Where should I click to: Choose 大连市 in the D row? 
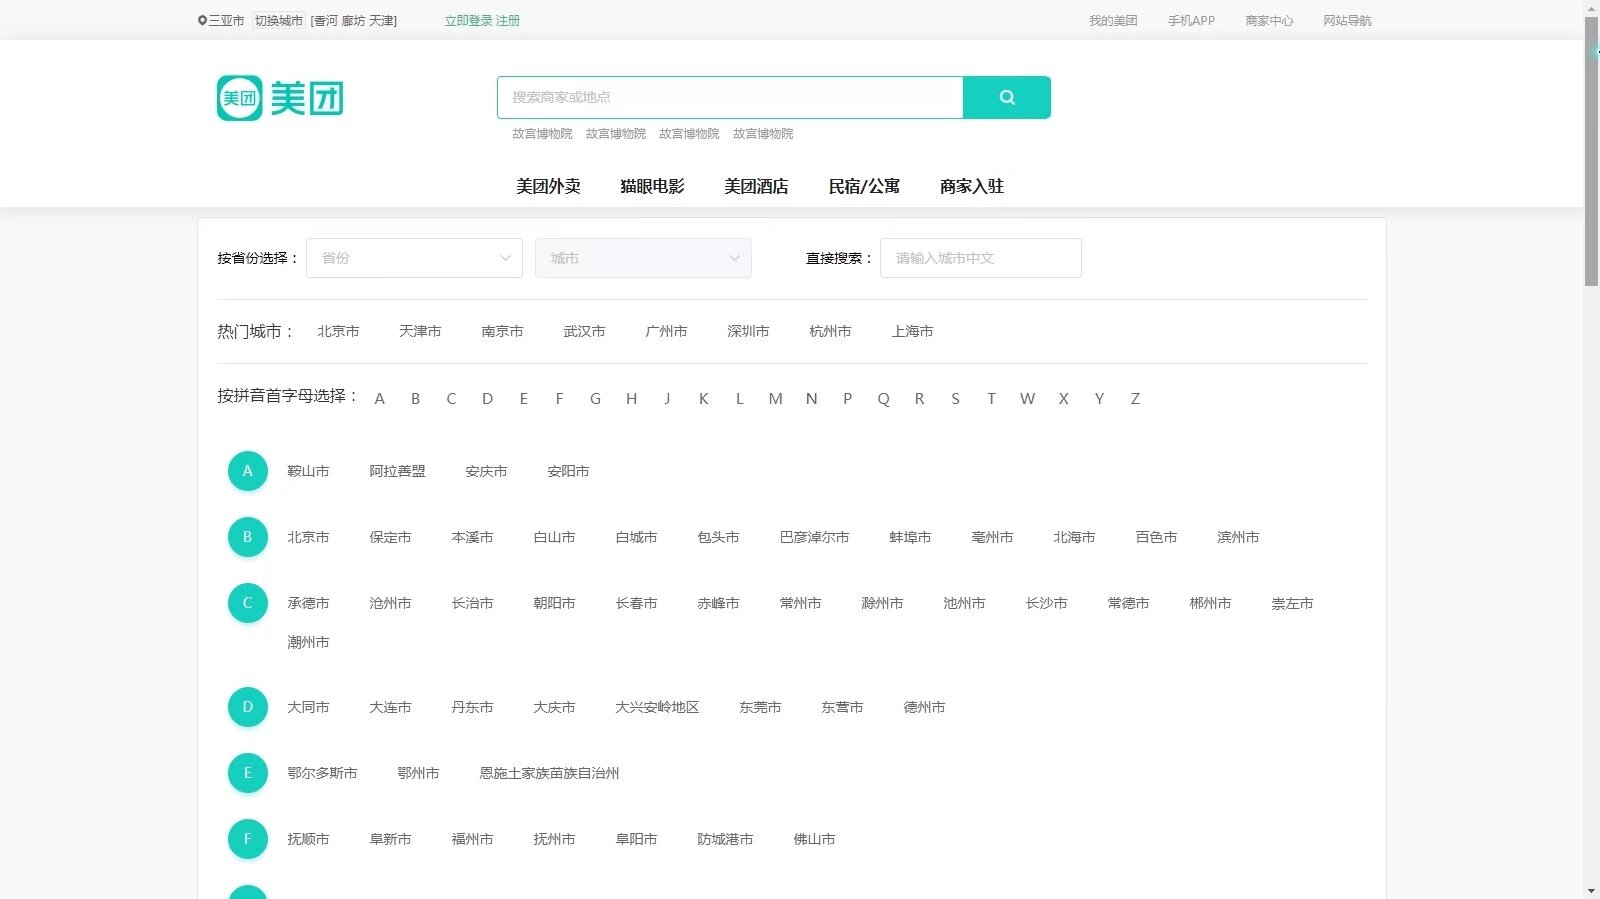point(390,707)
